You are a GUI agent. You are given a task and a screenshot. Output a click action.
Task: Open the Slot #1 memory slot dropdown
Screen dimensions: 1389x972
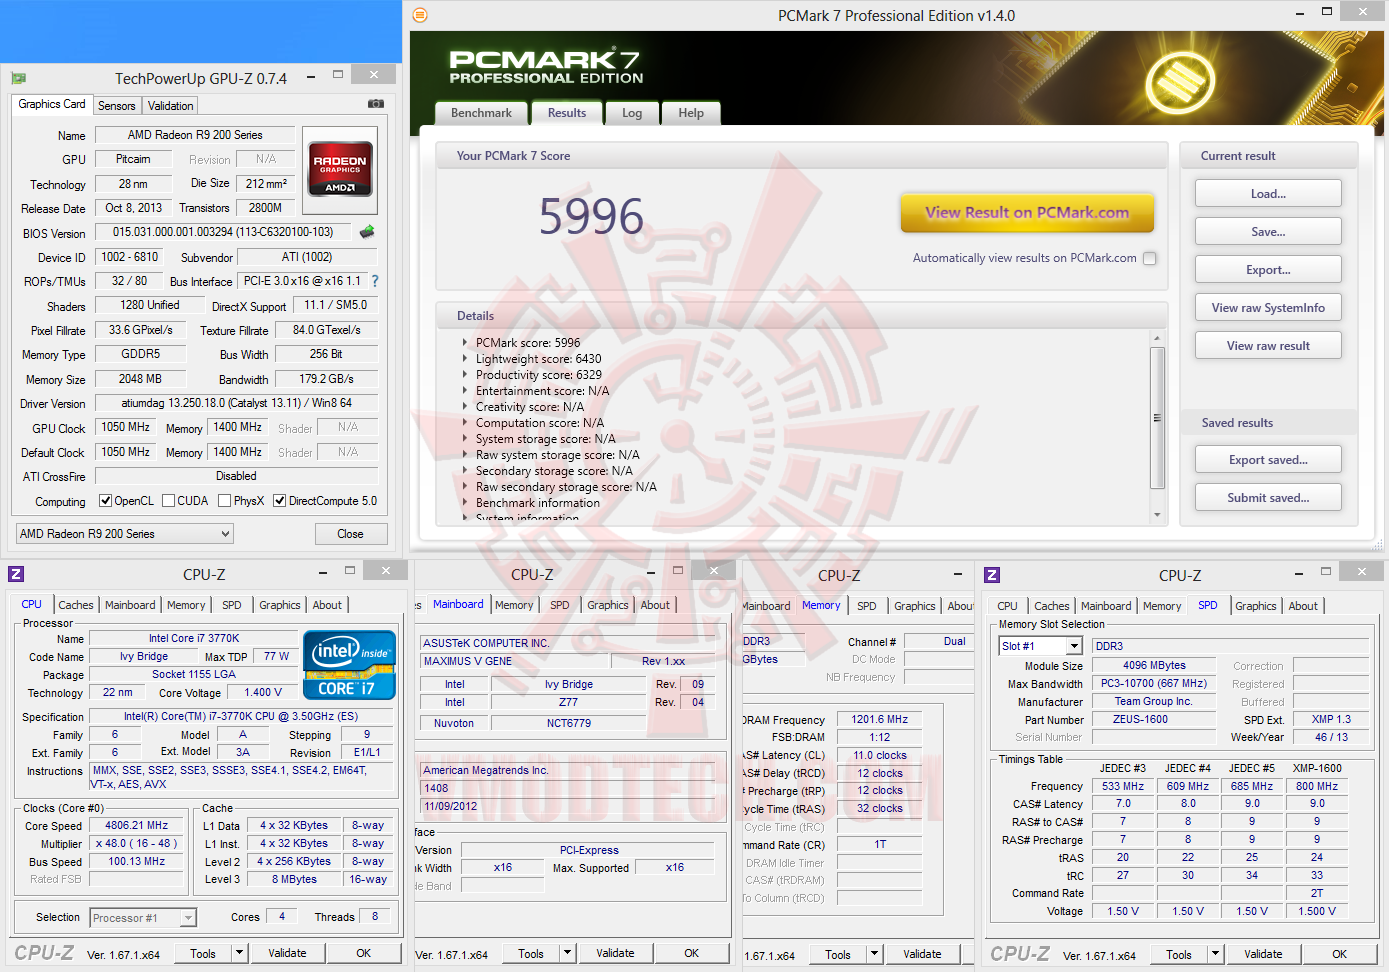(x=1041, y=646)
